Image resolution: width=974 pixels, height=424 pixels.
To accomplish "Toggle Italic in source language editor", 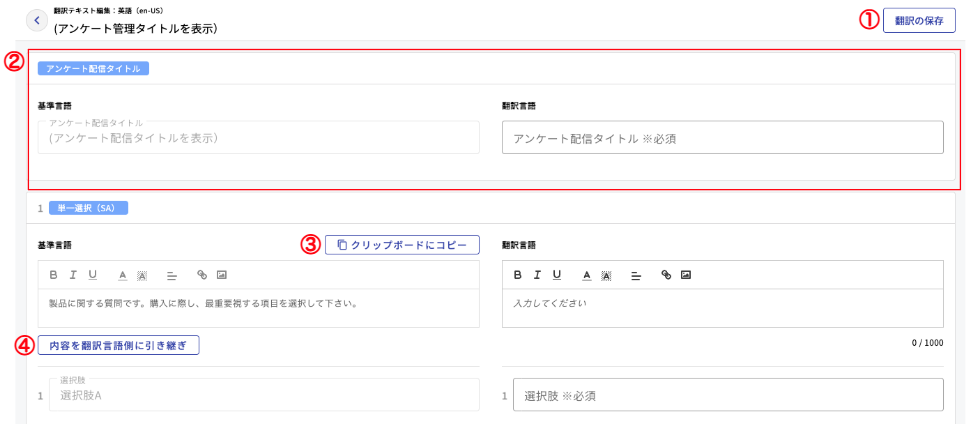I will click(x=73, y=274).
